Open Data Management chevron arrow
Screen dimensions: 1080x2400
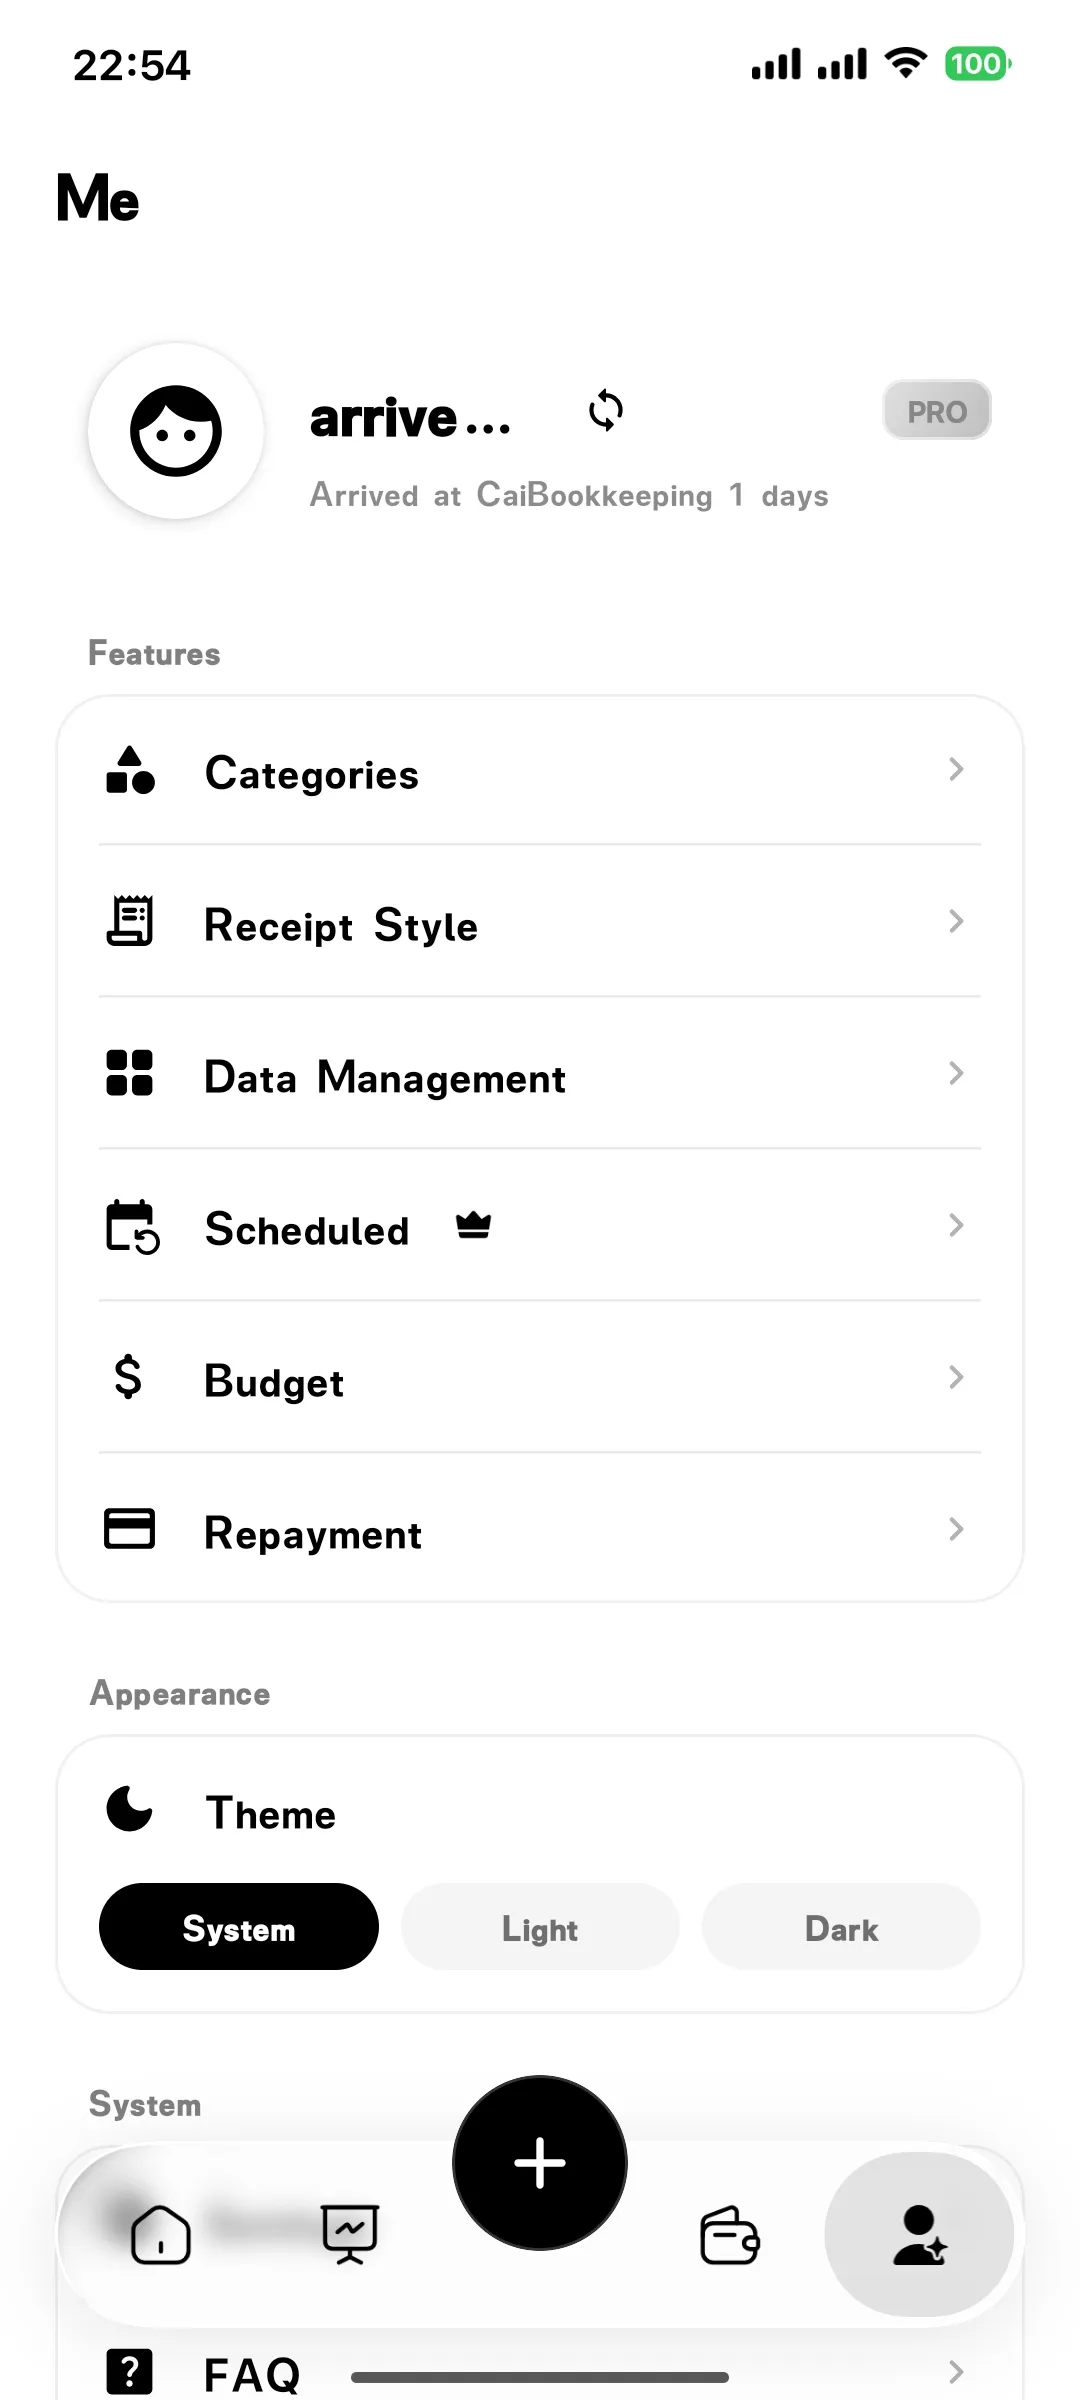[956, 1073]
